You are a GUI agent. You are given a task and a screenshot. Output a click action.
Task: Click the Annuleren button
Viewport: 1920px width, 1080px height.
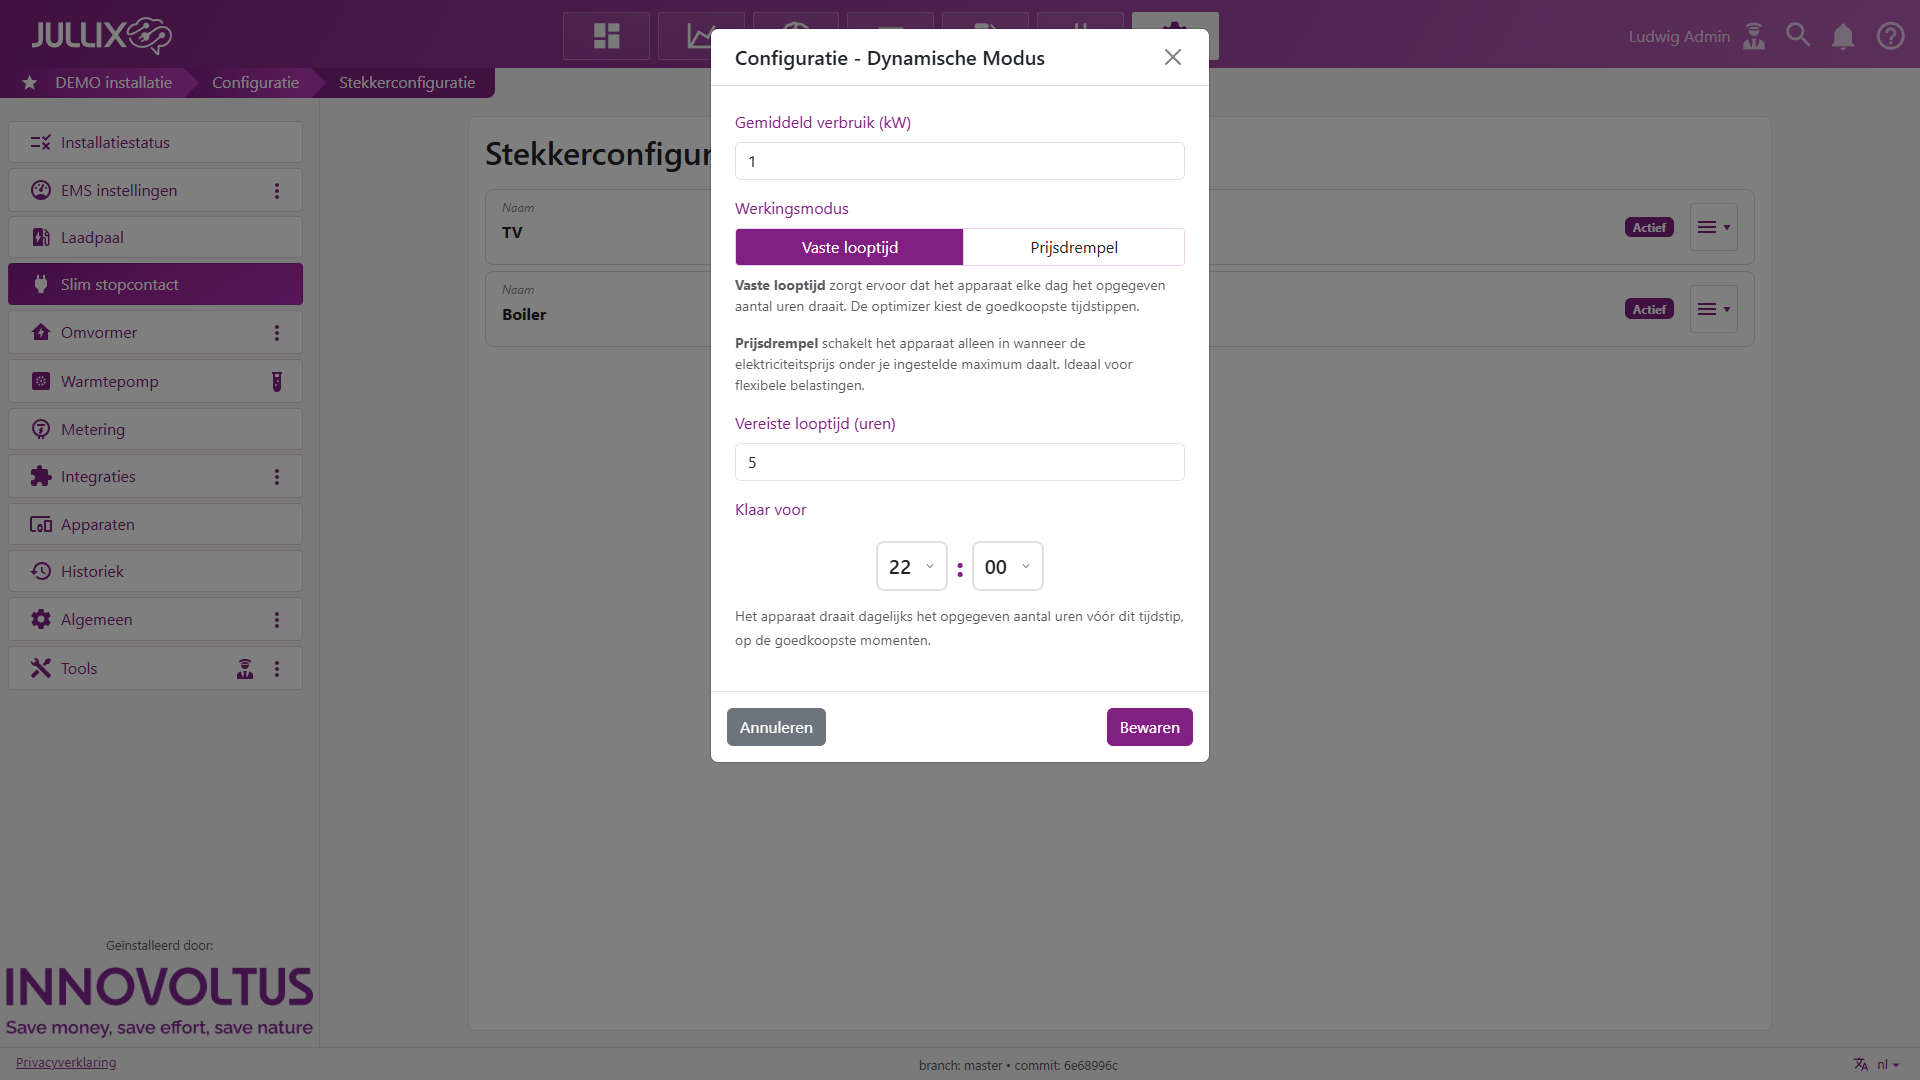coord(776,728)
